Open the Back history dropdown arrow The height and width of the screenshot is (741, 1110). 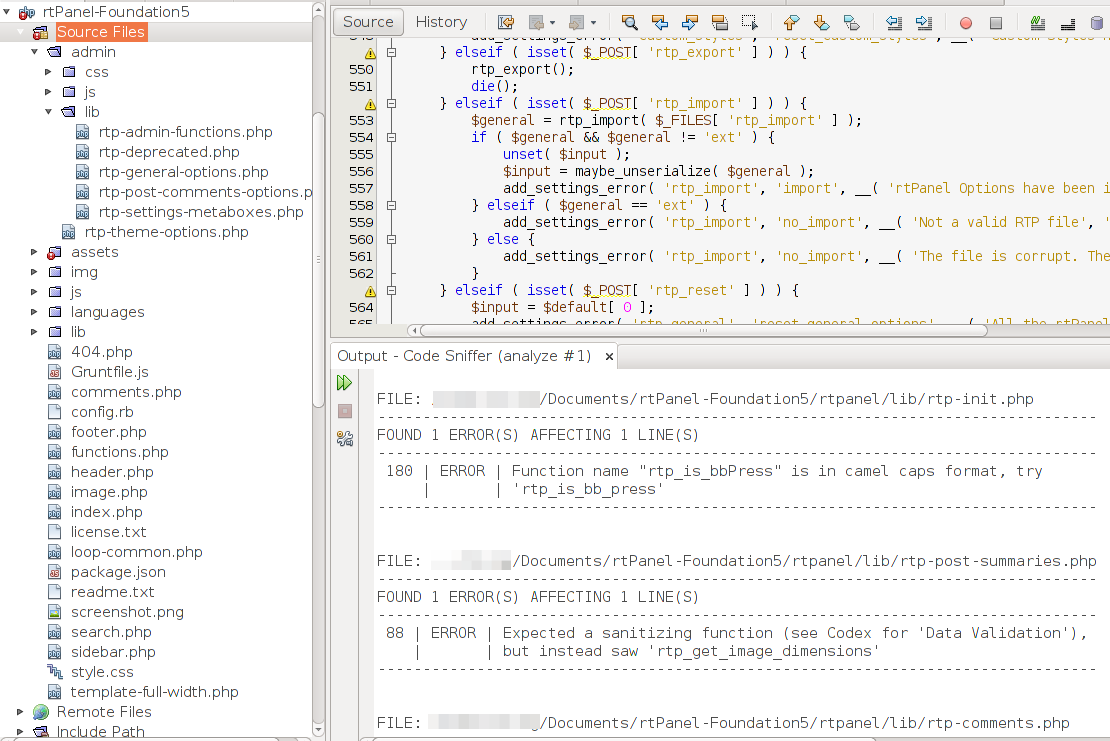tap(552, 23)
